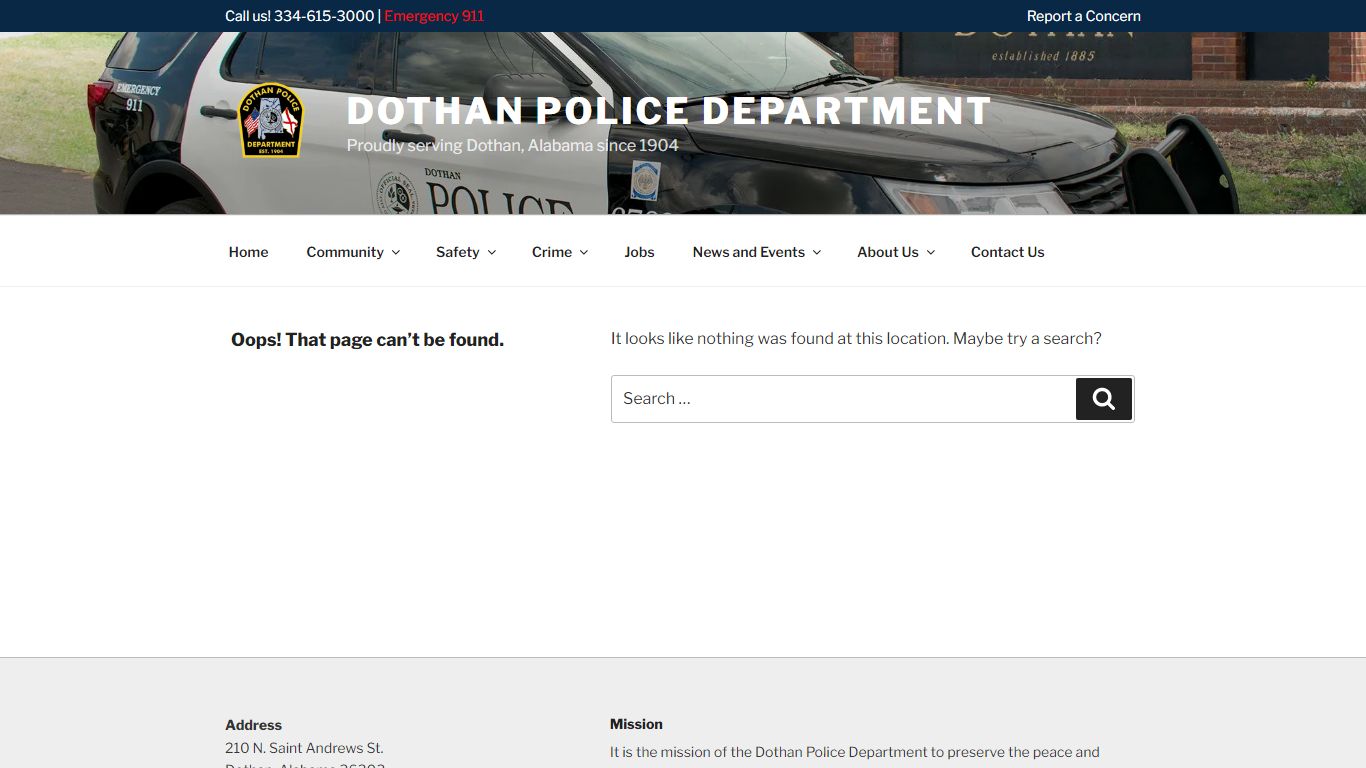This screenshot has height=768, width=1366.
Task: Open the News and Events menu item
Action: (x=749, y=252)
